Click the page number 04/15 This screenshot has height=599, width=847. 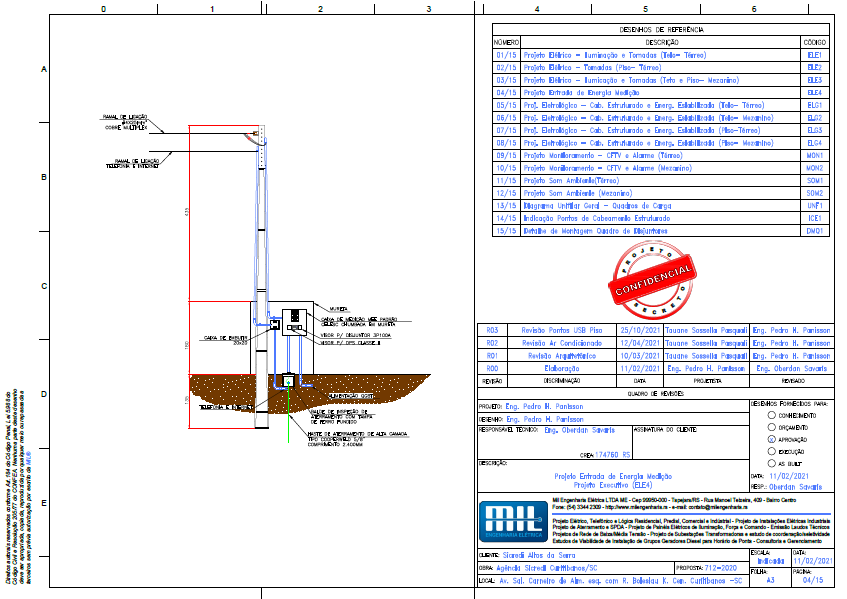813,580
